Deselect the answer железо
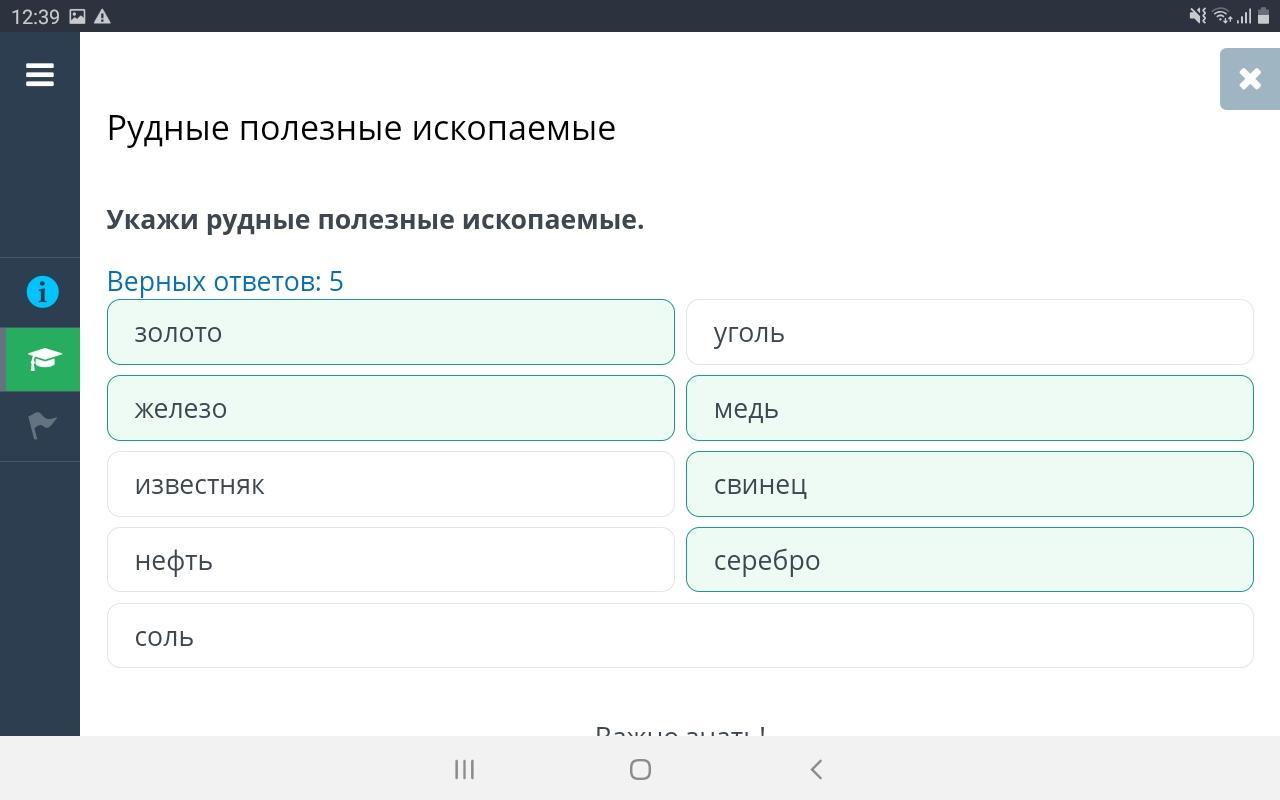Image resolution: width=1280 pixels, height=800 pixels. 390,408
